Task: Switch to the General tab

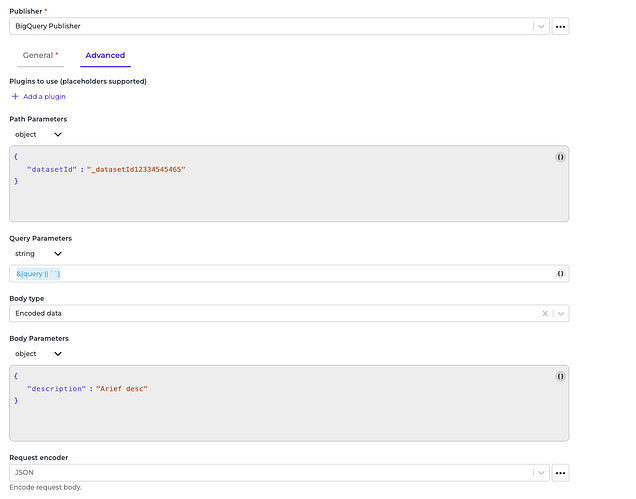Action: [x=40, y=55]
